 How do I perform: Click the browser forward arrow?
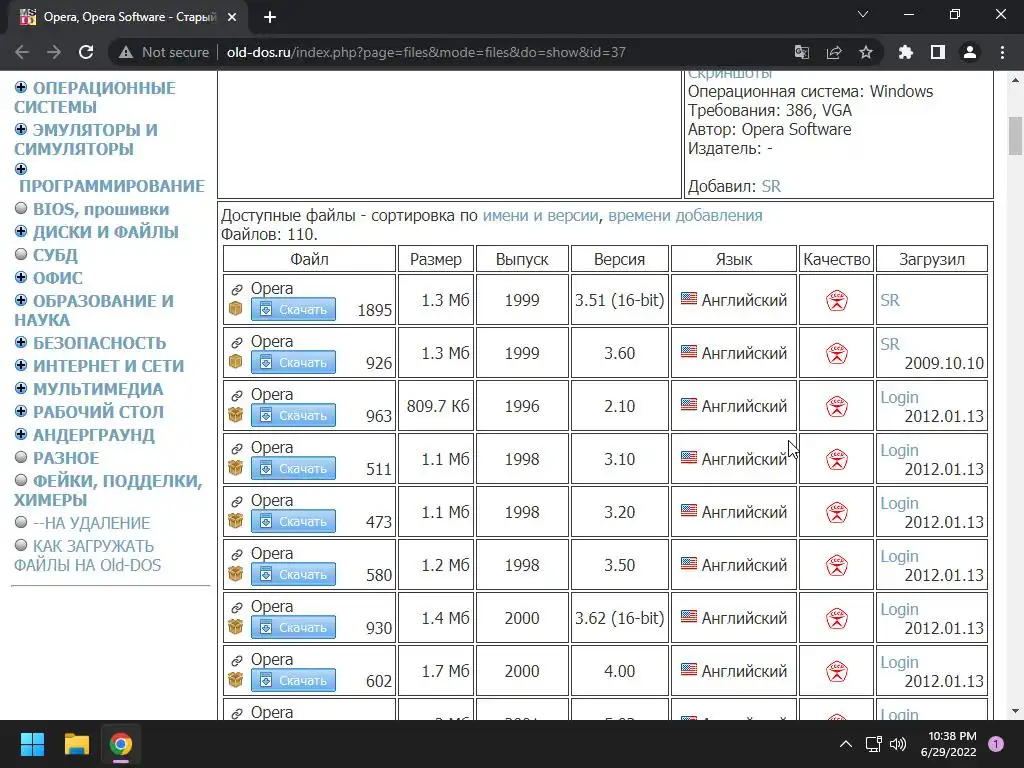click(x=54, y=52)
